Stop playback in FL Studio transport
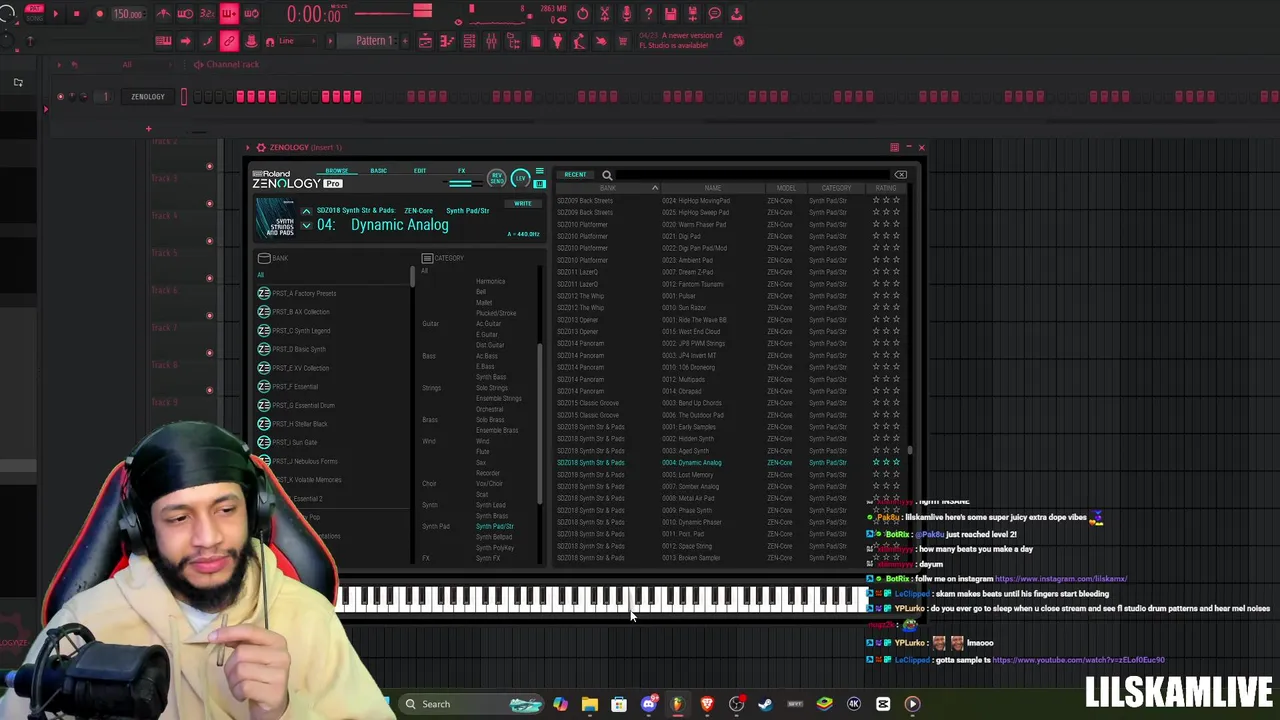Viewport: 1280px width, 720px height. pyautogui.click(x=76, y=14)
